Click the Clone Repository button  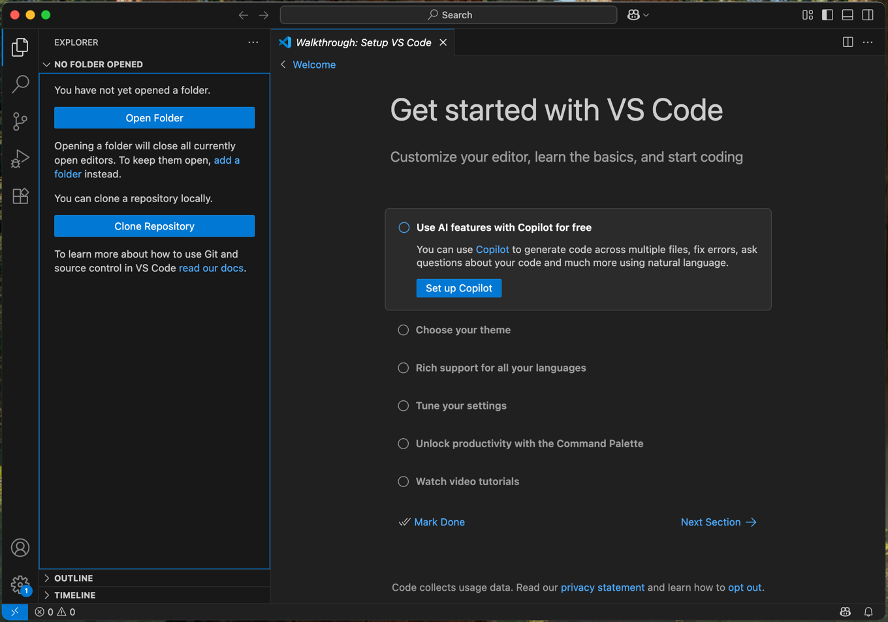[155, 226]
